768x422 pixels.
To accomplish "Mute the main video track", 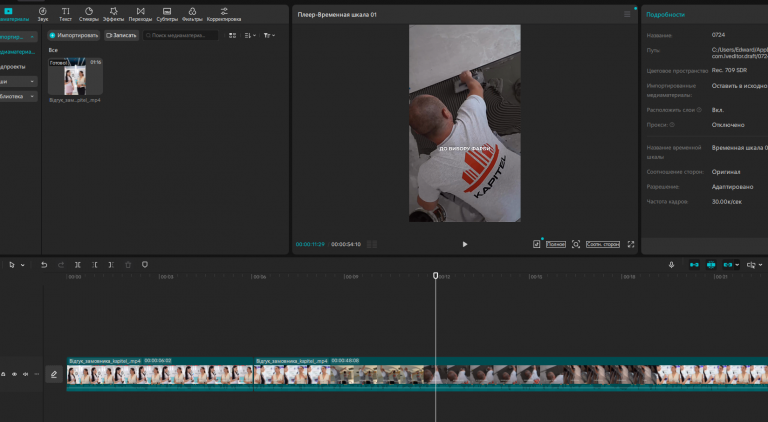I will (x=25, y=375).
